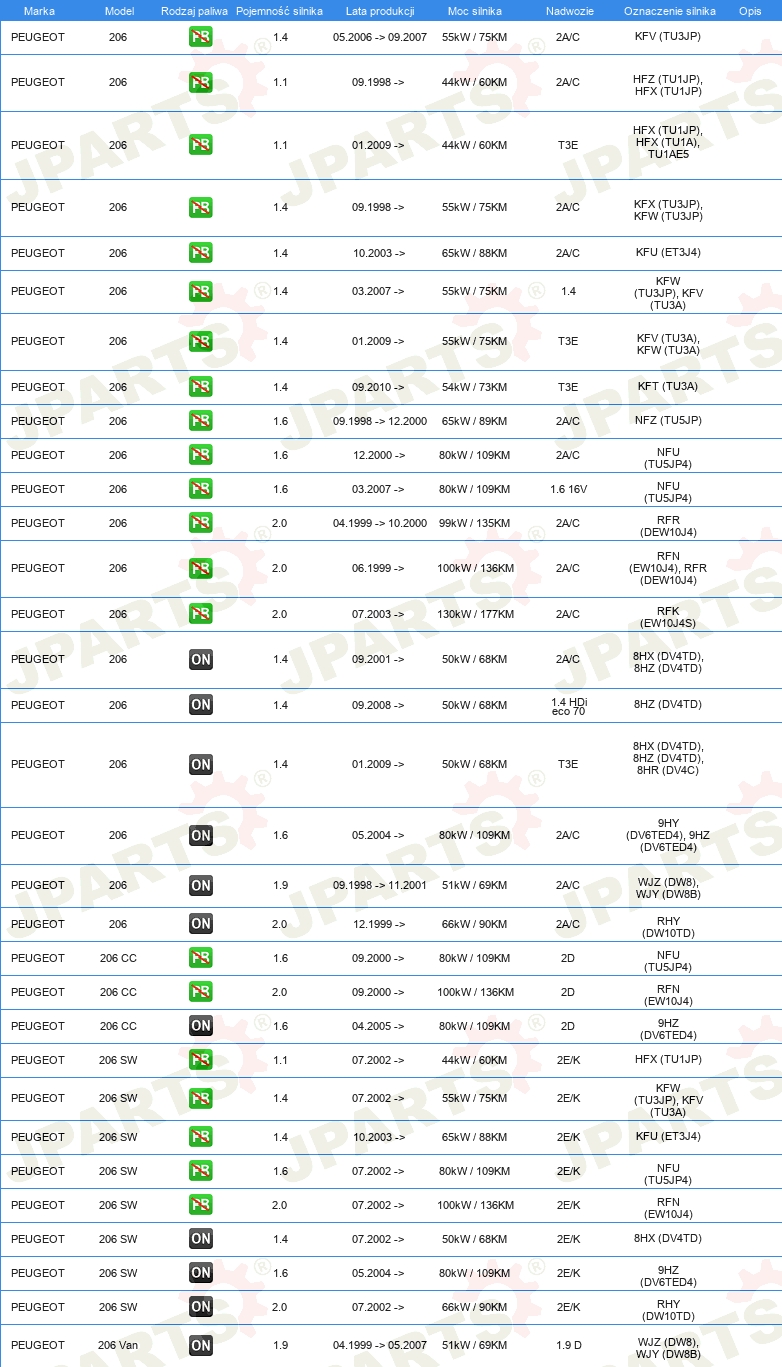Viewport: 782px width, 1367px height.
Task: Click the Rodzaj paliwa column header
Action: tap(194, 11)
